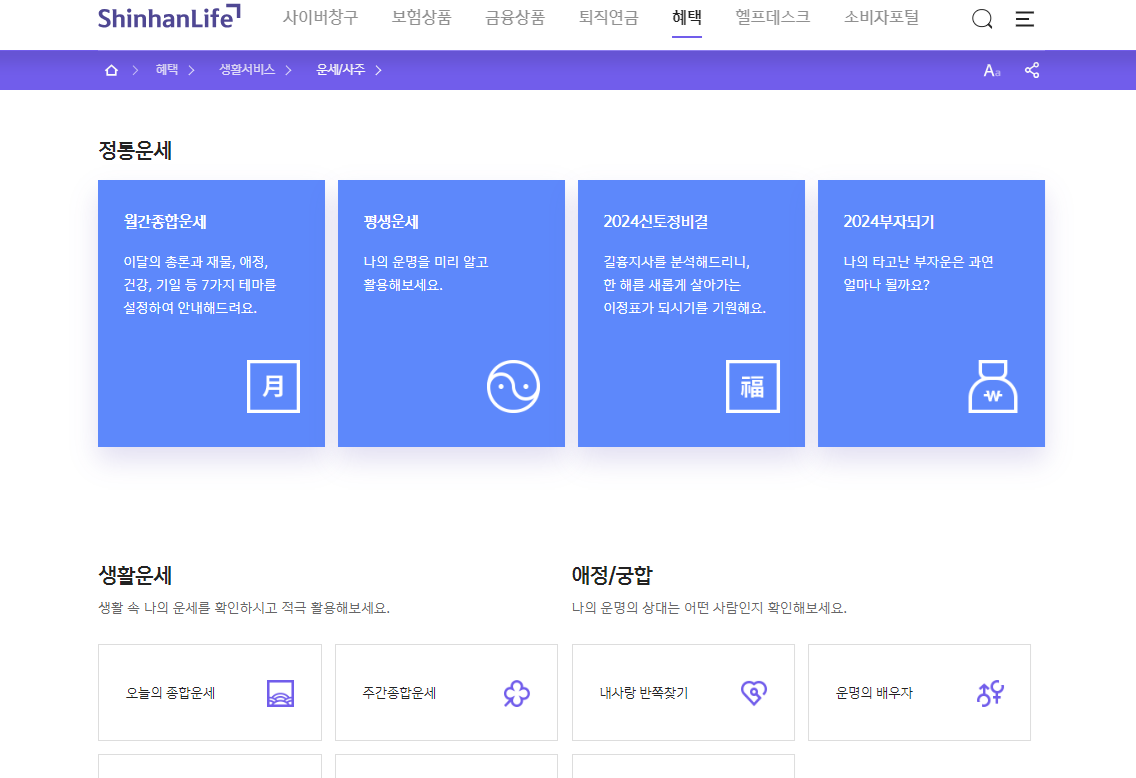Viewport: 1136px width, 778px height.
Task: Open the search magnifier icon
Action: (982, 19)
